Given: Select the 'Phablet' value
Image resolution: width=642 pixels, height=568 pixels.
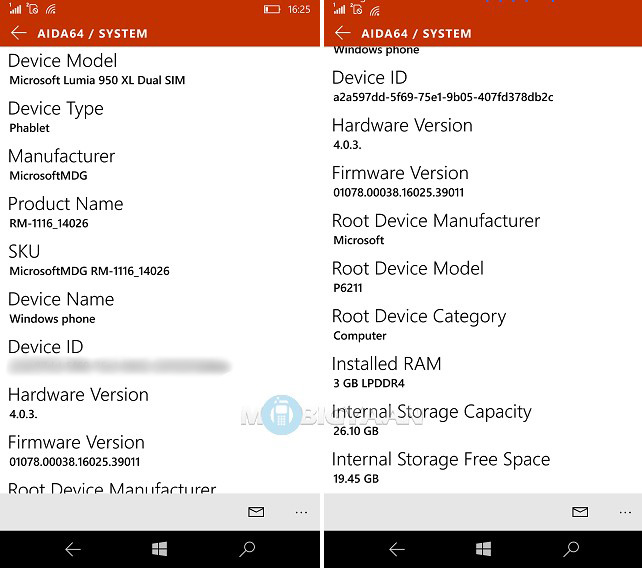Looking at the screenshot, I should (29, 128).
